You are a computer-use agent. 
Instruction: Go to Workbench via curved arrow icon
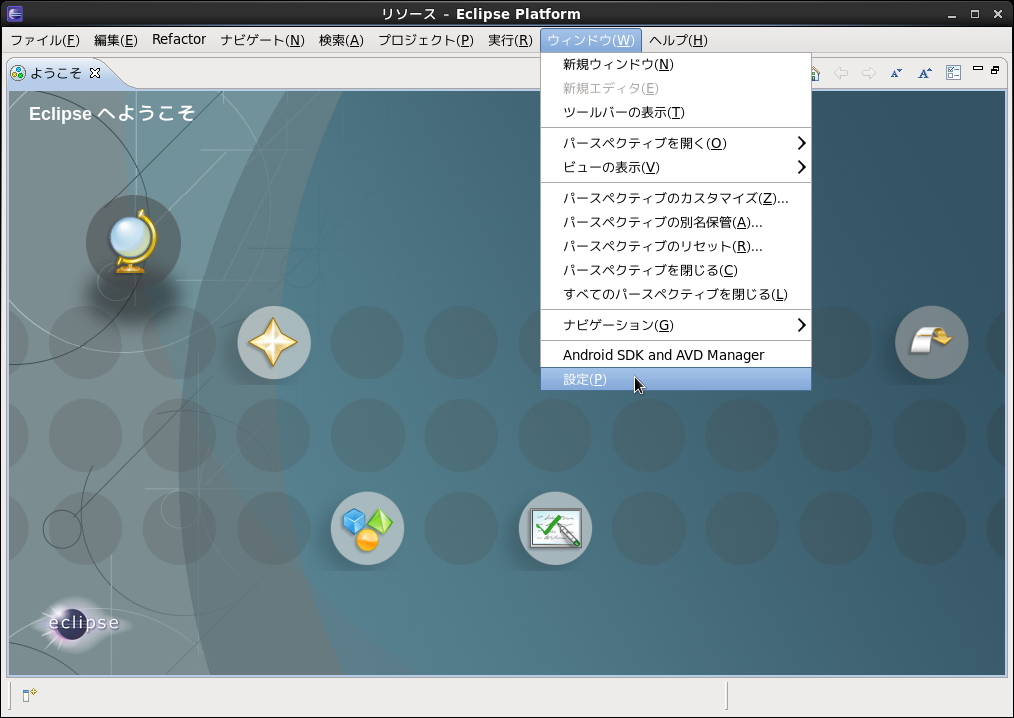931,342
